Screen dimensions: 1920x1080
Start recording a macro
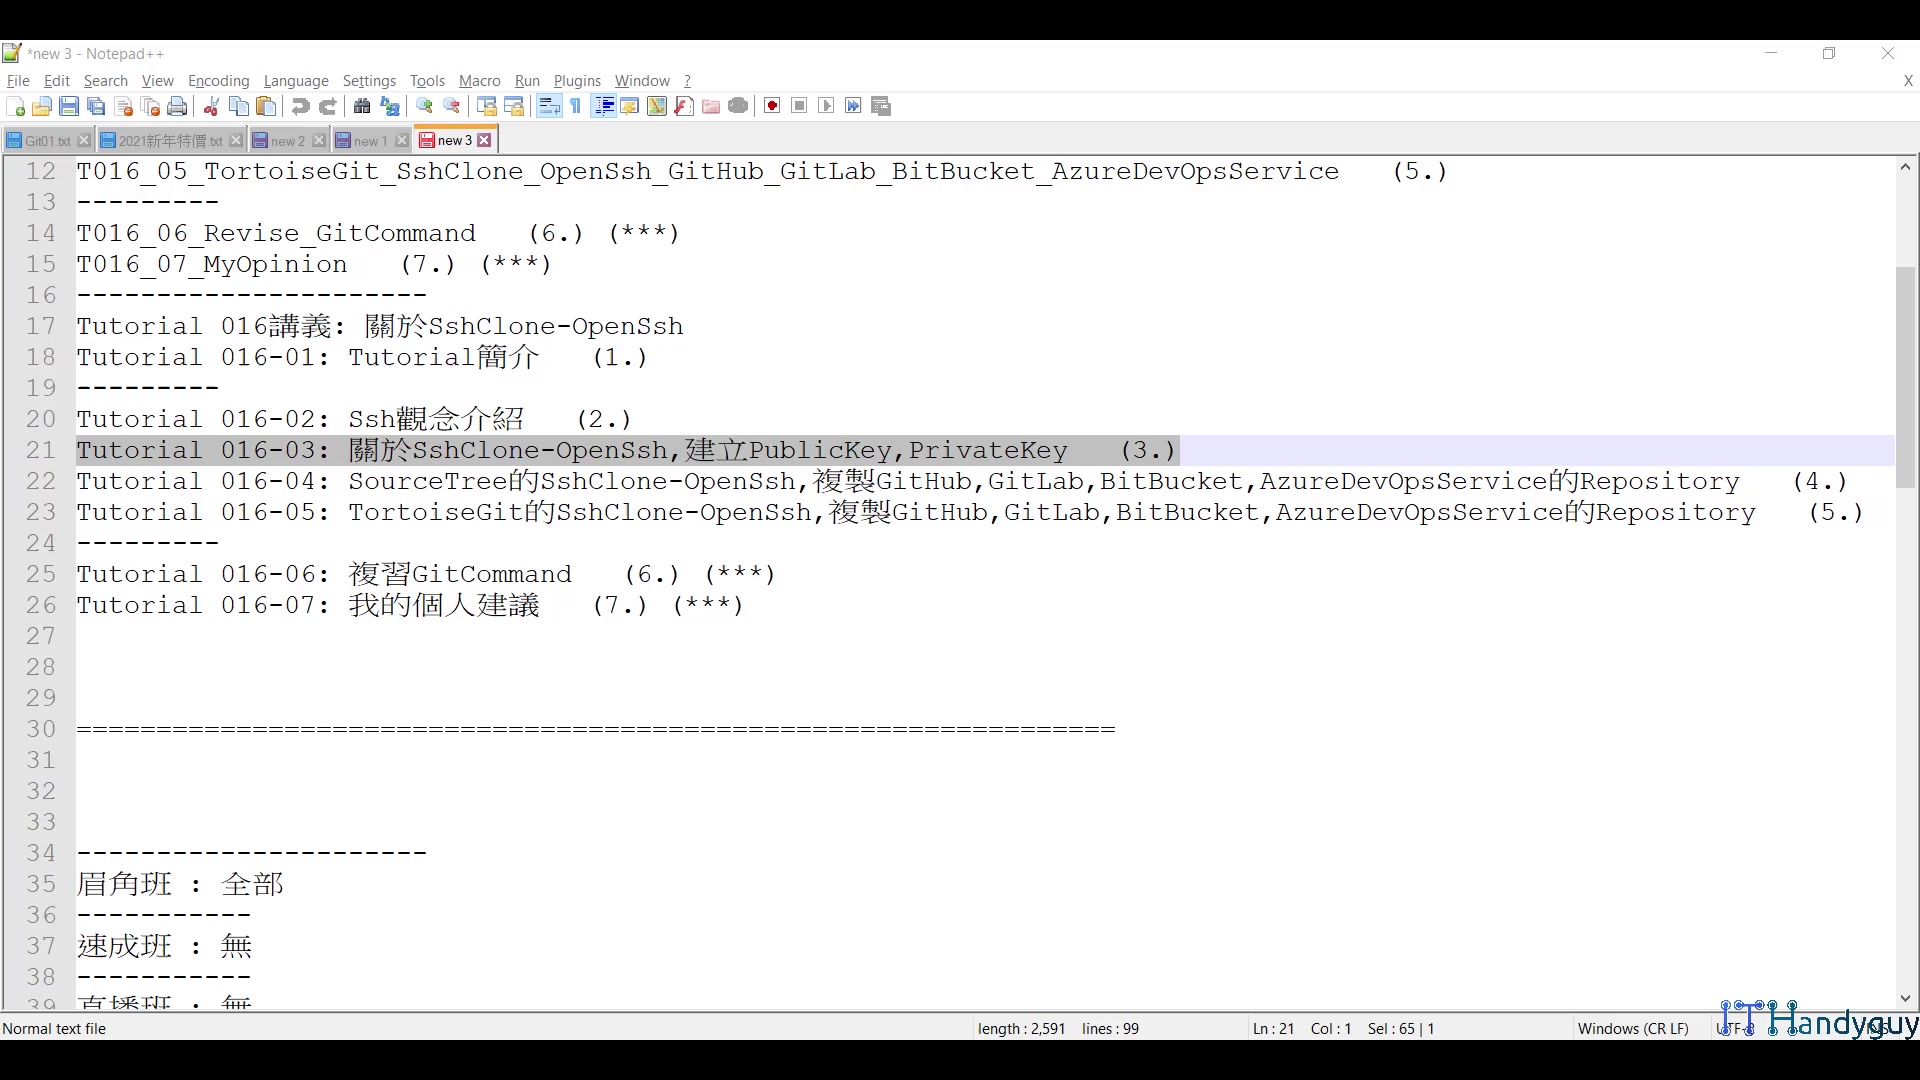coord(771,106)
